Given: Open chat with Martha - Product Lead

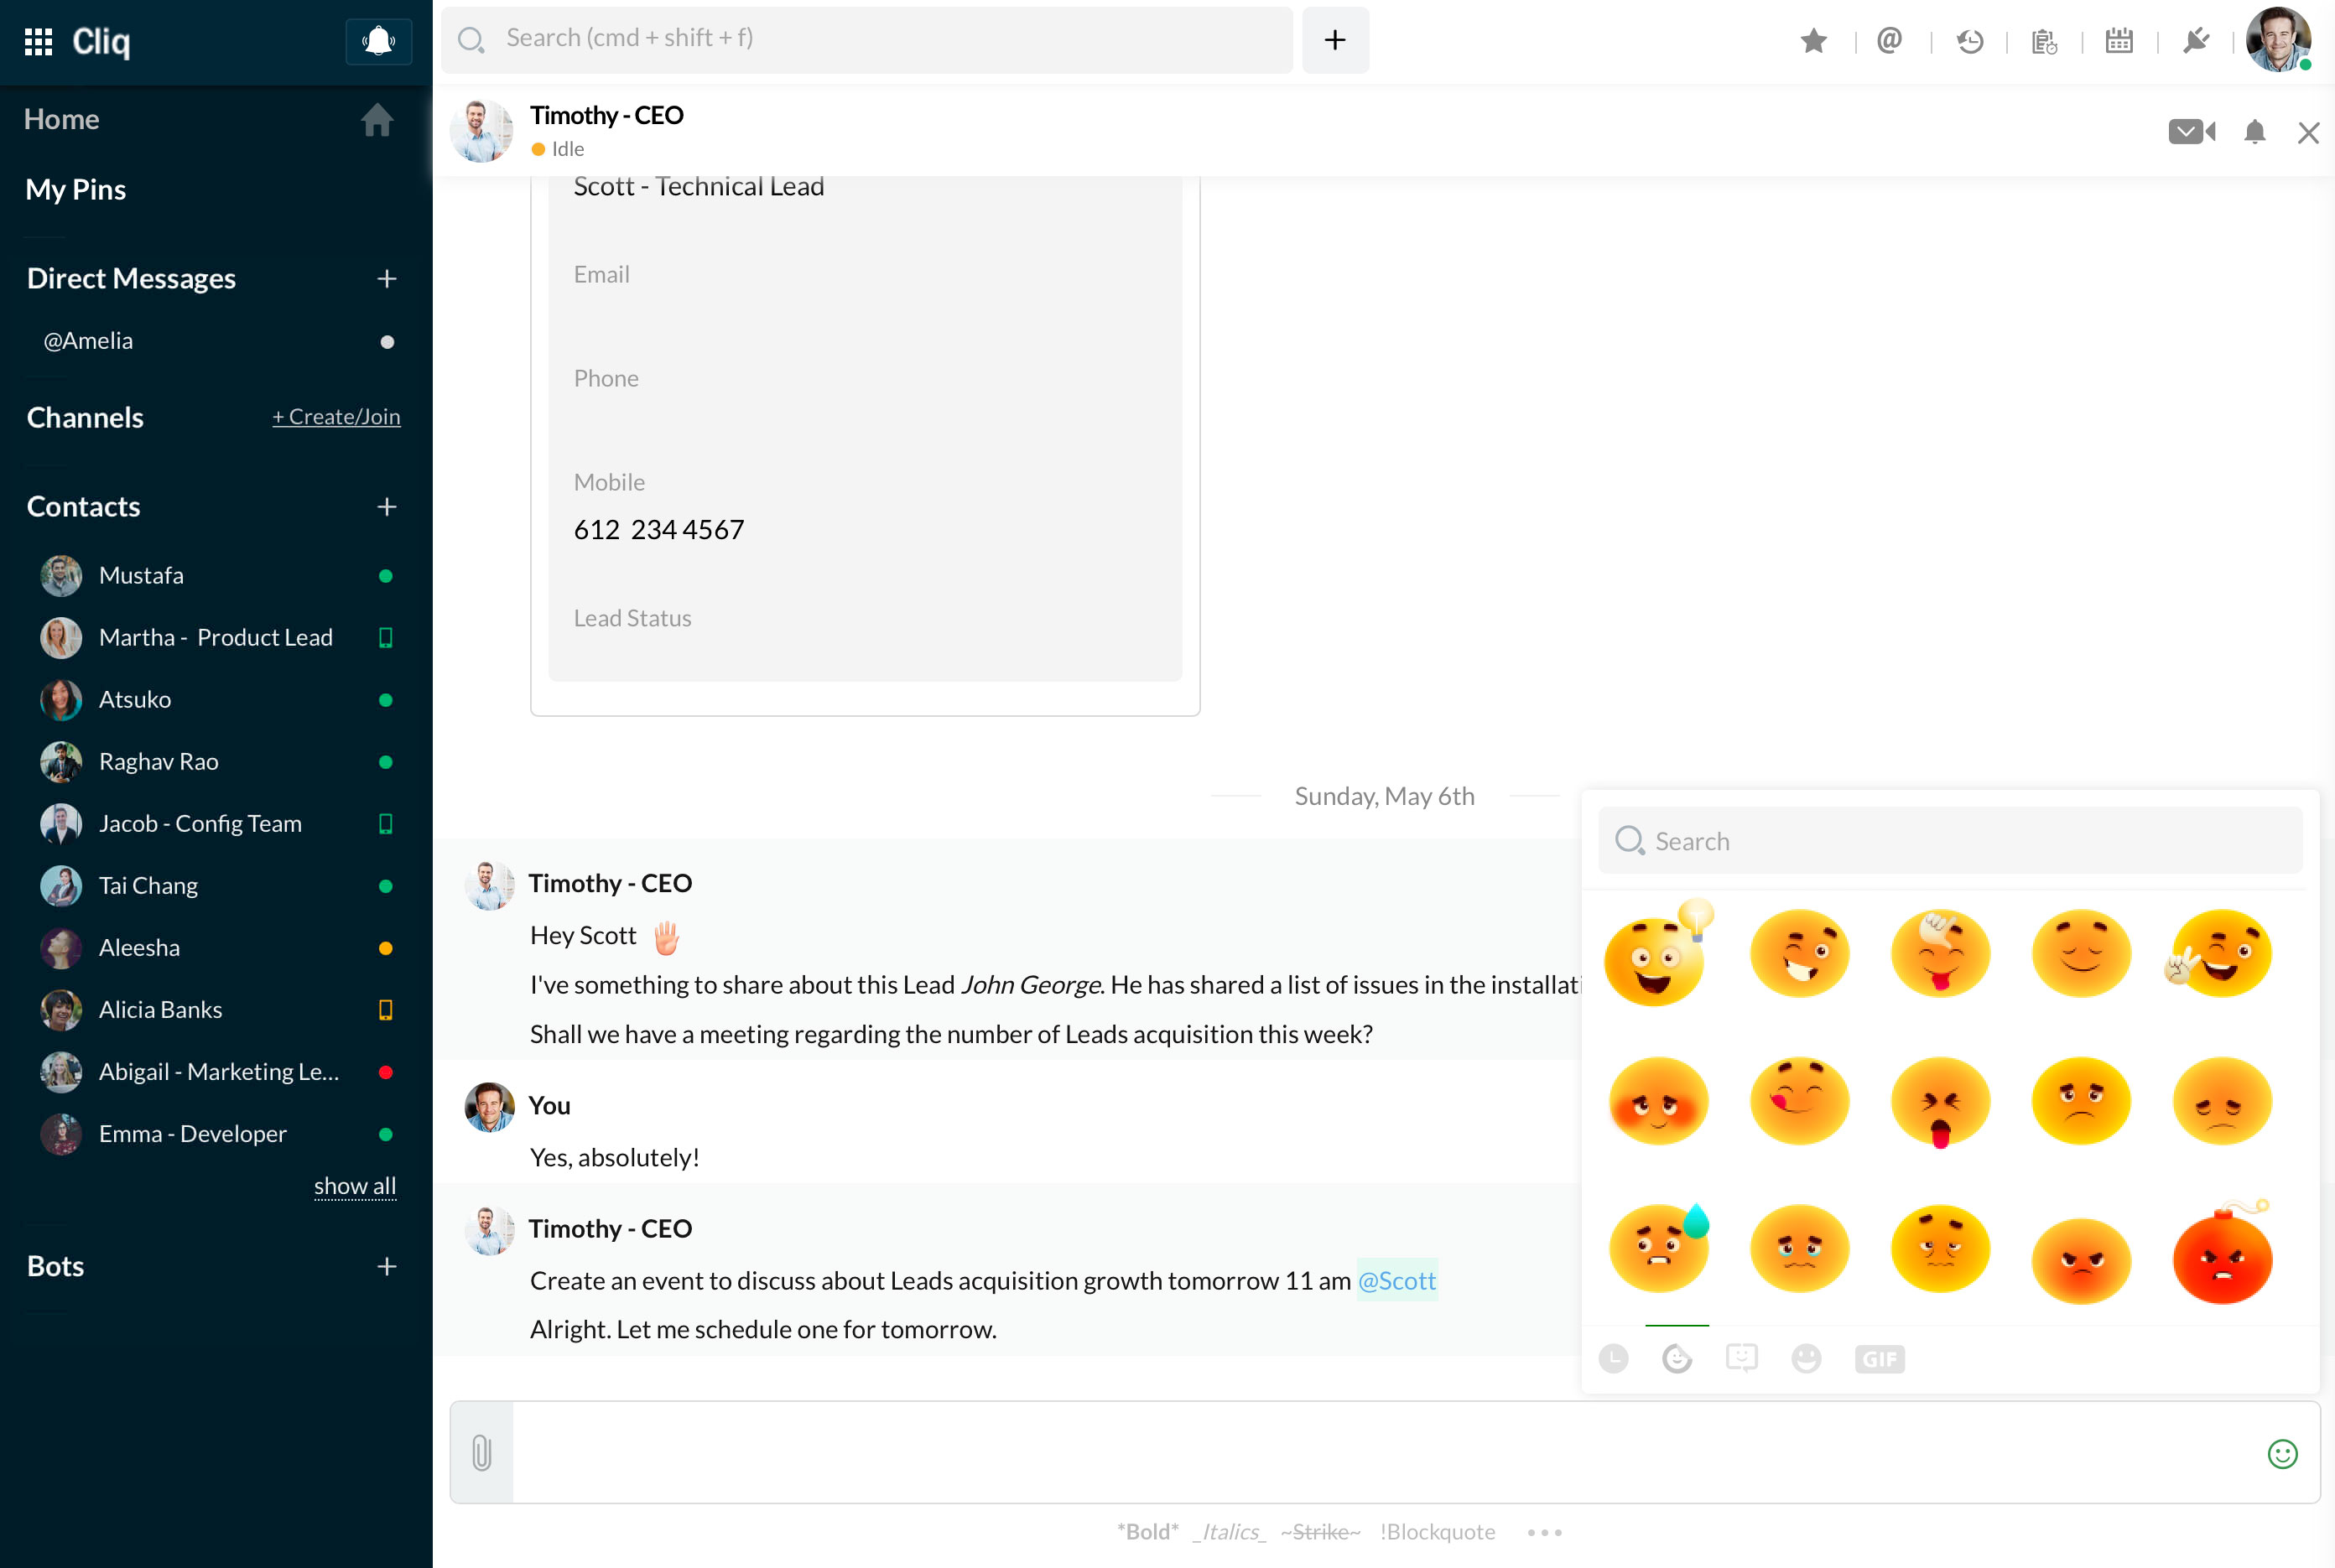Looking at the screenshot, I should click(x=216, y=638).
